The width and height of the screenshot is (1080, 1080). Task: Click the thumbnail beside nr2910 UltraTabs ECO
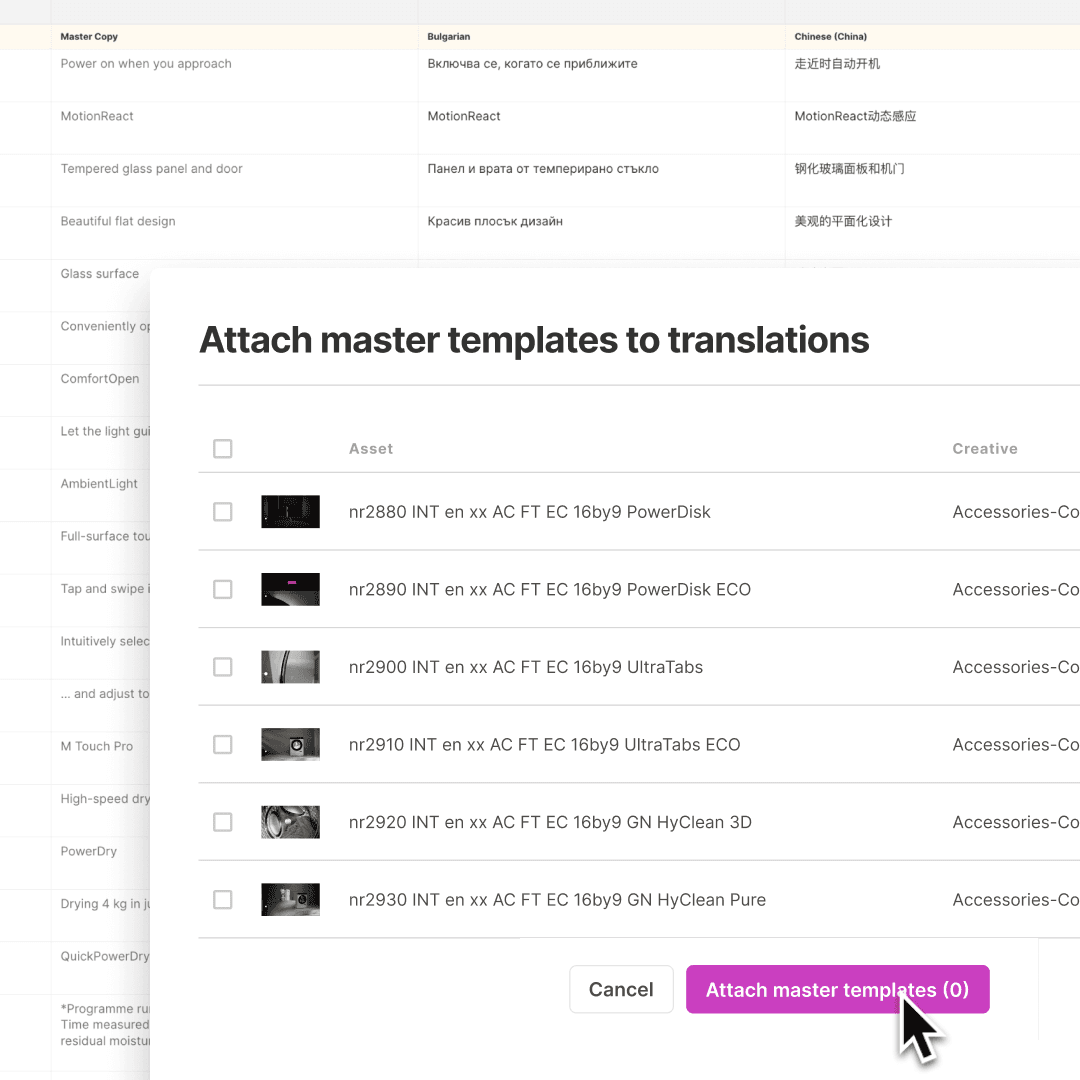pyautogui.click(x=290, y=744)
